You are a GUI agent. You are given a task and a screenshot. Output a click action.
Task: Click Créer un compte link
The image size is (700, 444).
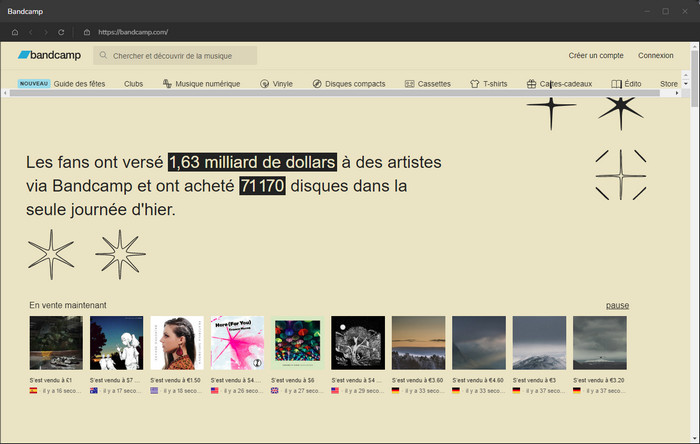pyautogui.click(x=596, y=55)
